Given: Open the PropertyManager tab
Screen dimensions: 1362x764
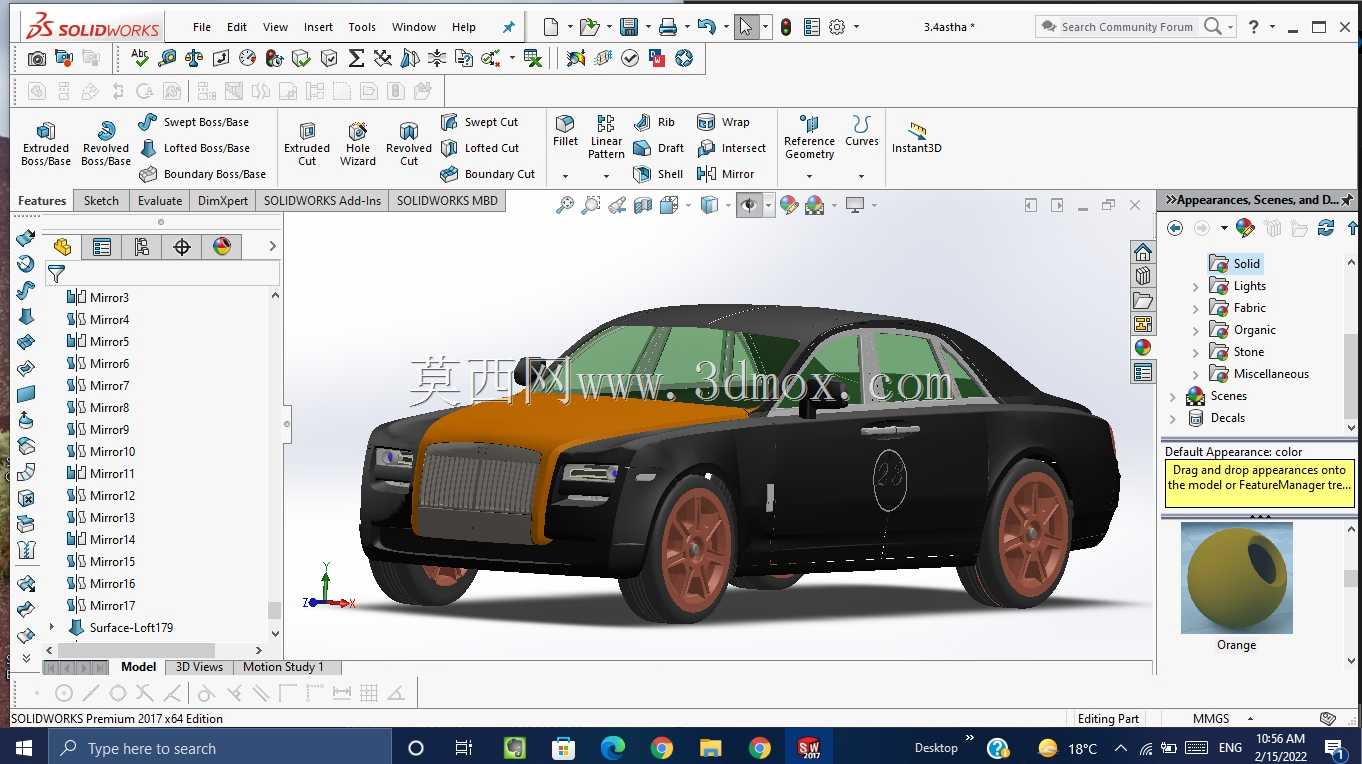Looking at the screenshot, I should (101, 246).
